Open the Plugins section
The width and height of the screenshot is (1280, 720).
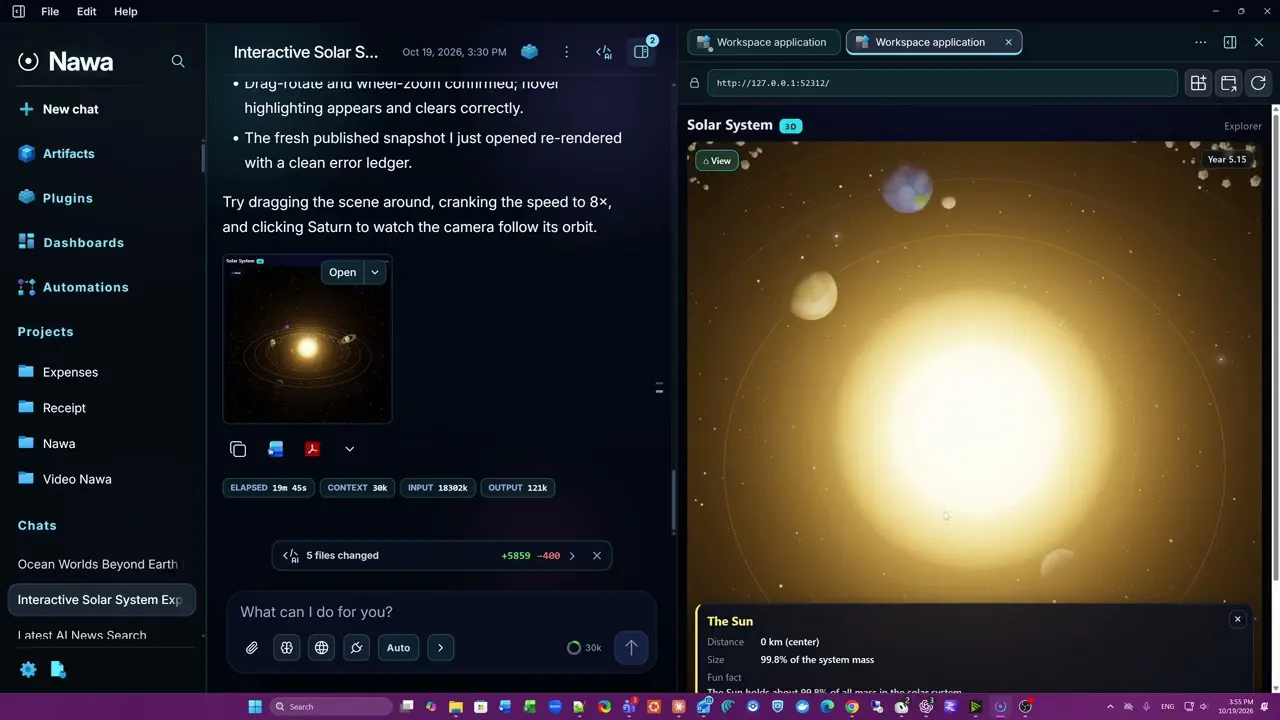55,198
